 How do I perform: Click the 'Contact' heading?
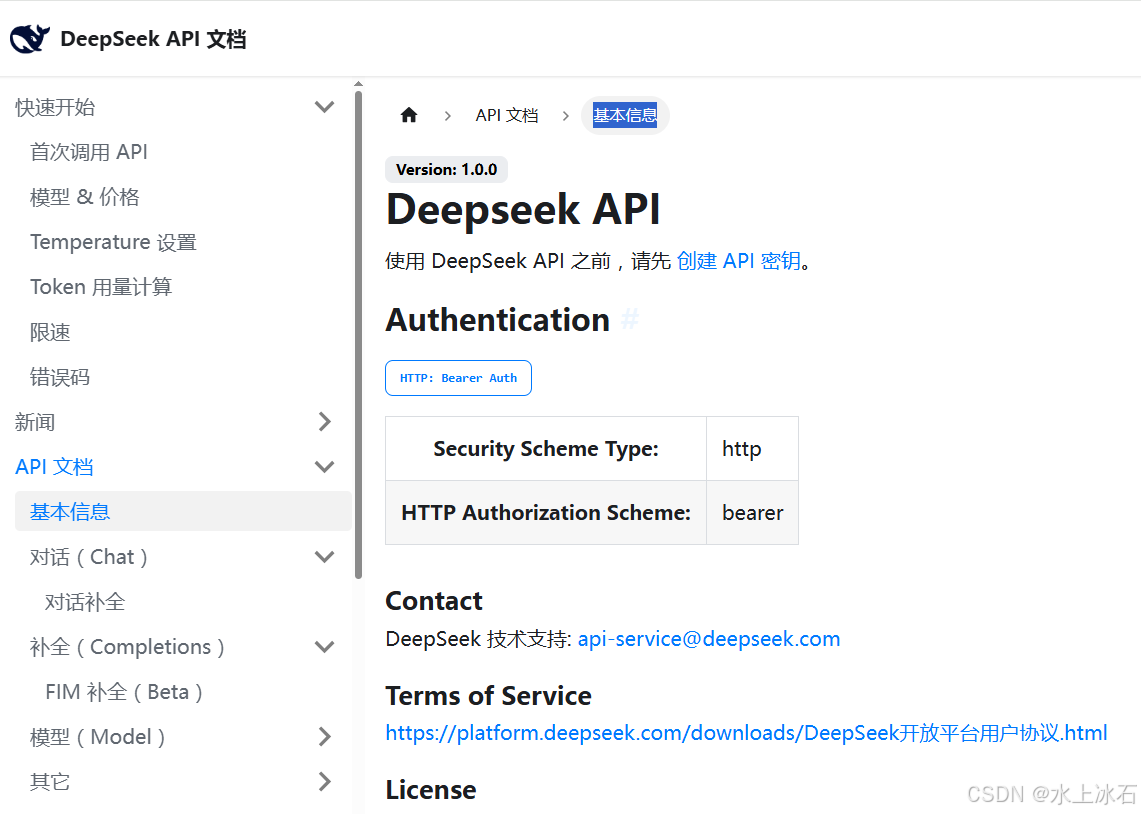[434, 601]
